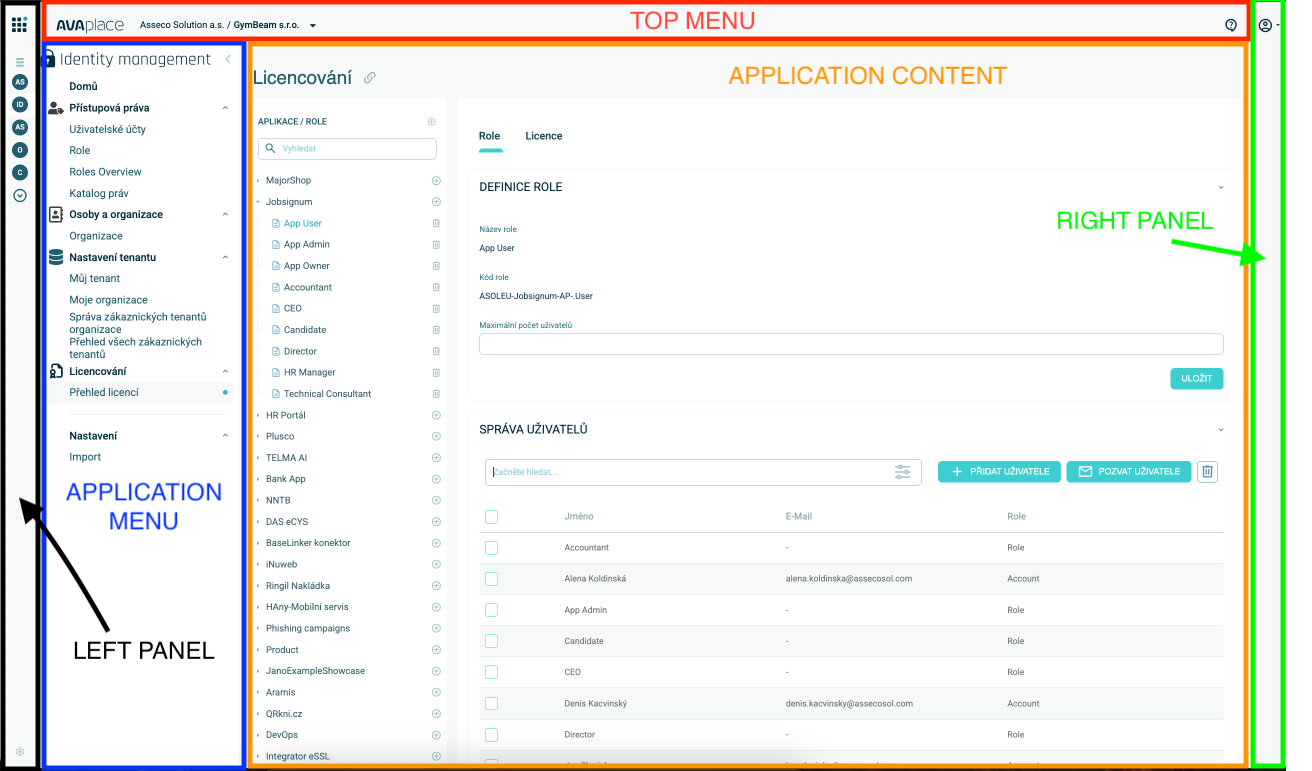Open the tenant selector dropdown arrow
This screenshot has height=771, width=1312.
click(x=312, y=25)
